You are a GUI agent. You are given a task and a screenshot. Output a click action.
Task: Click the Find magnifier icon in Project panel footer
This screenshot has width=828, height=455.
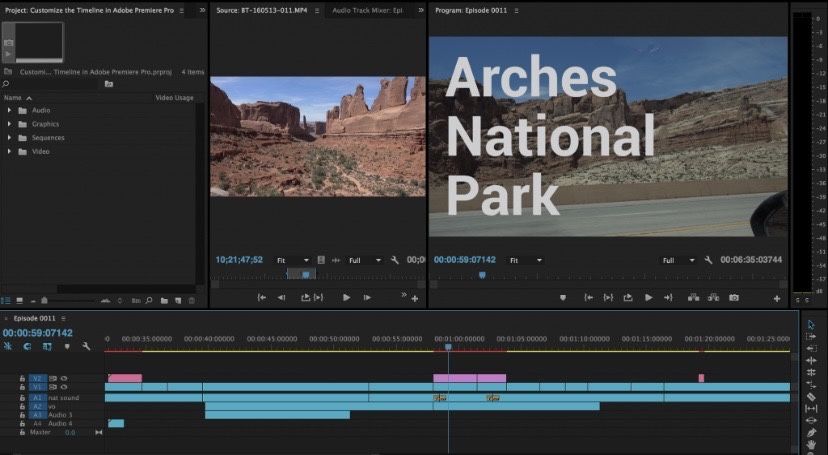click(x=148, y=300)
